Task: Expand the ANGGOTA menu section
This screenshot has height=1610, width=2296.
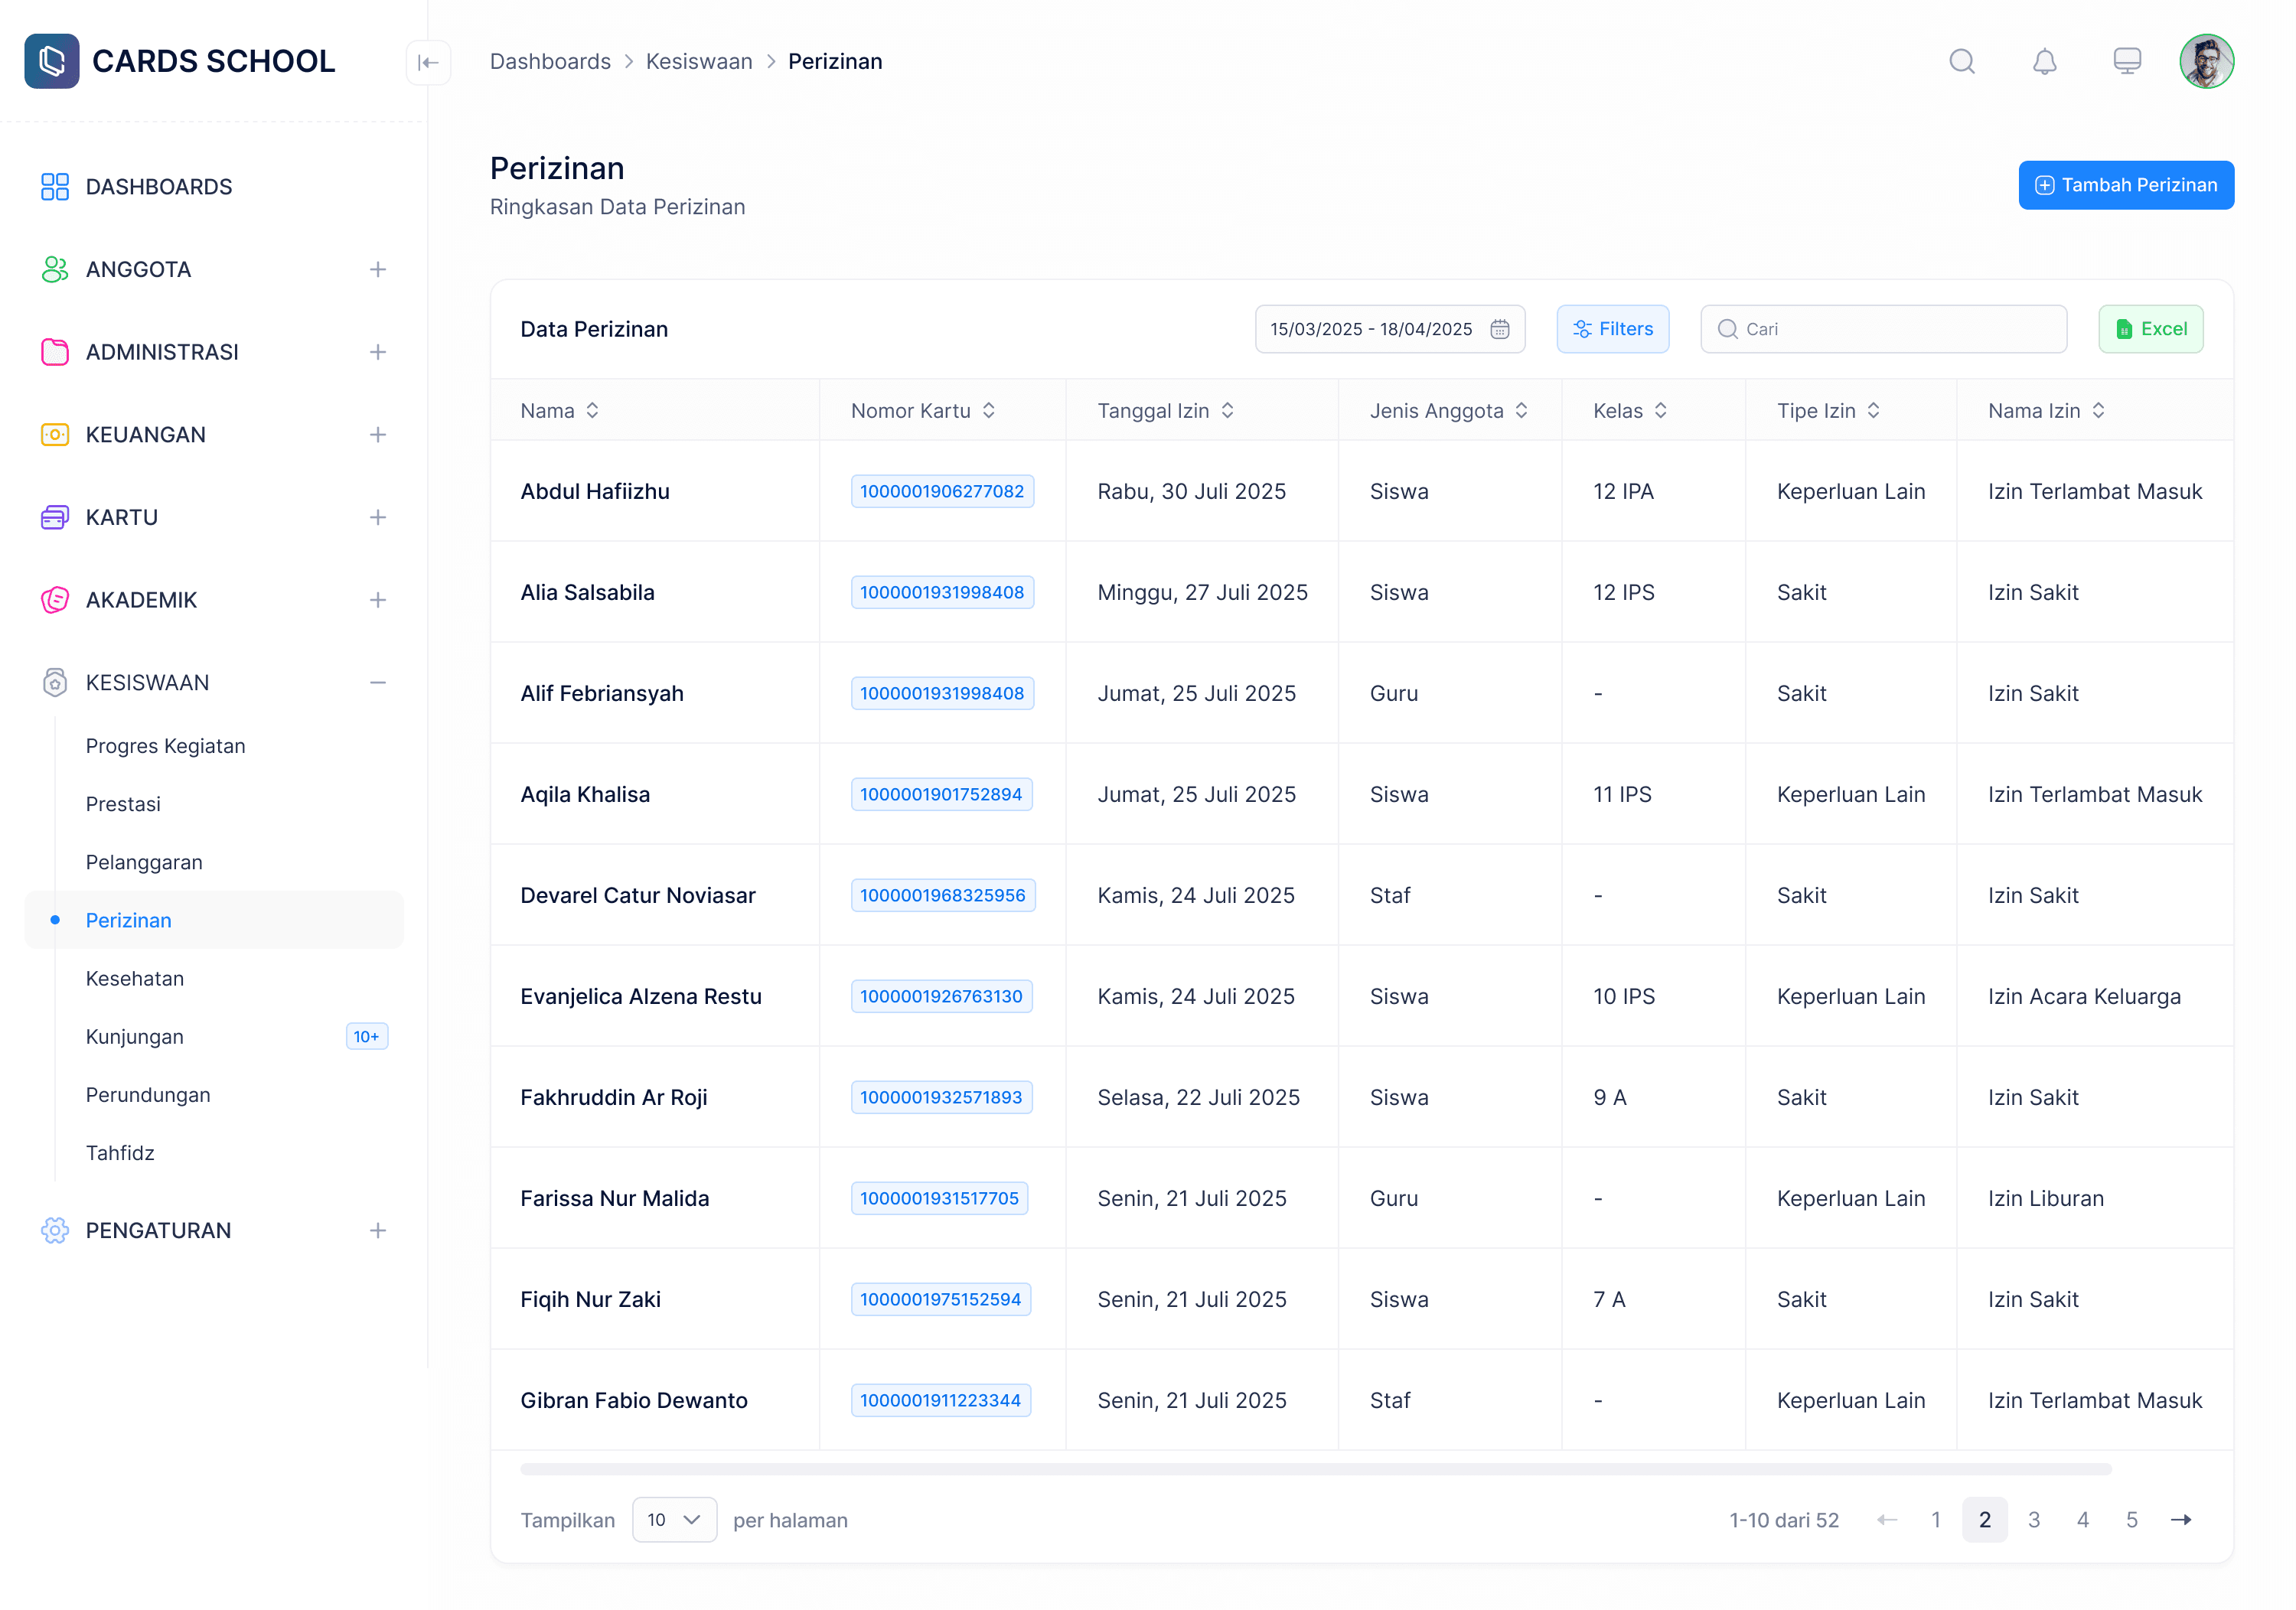Action: (x=377, y=269)
